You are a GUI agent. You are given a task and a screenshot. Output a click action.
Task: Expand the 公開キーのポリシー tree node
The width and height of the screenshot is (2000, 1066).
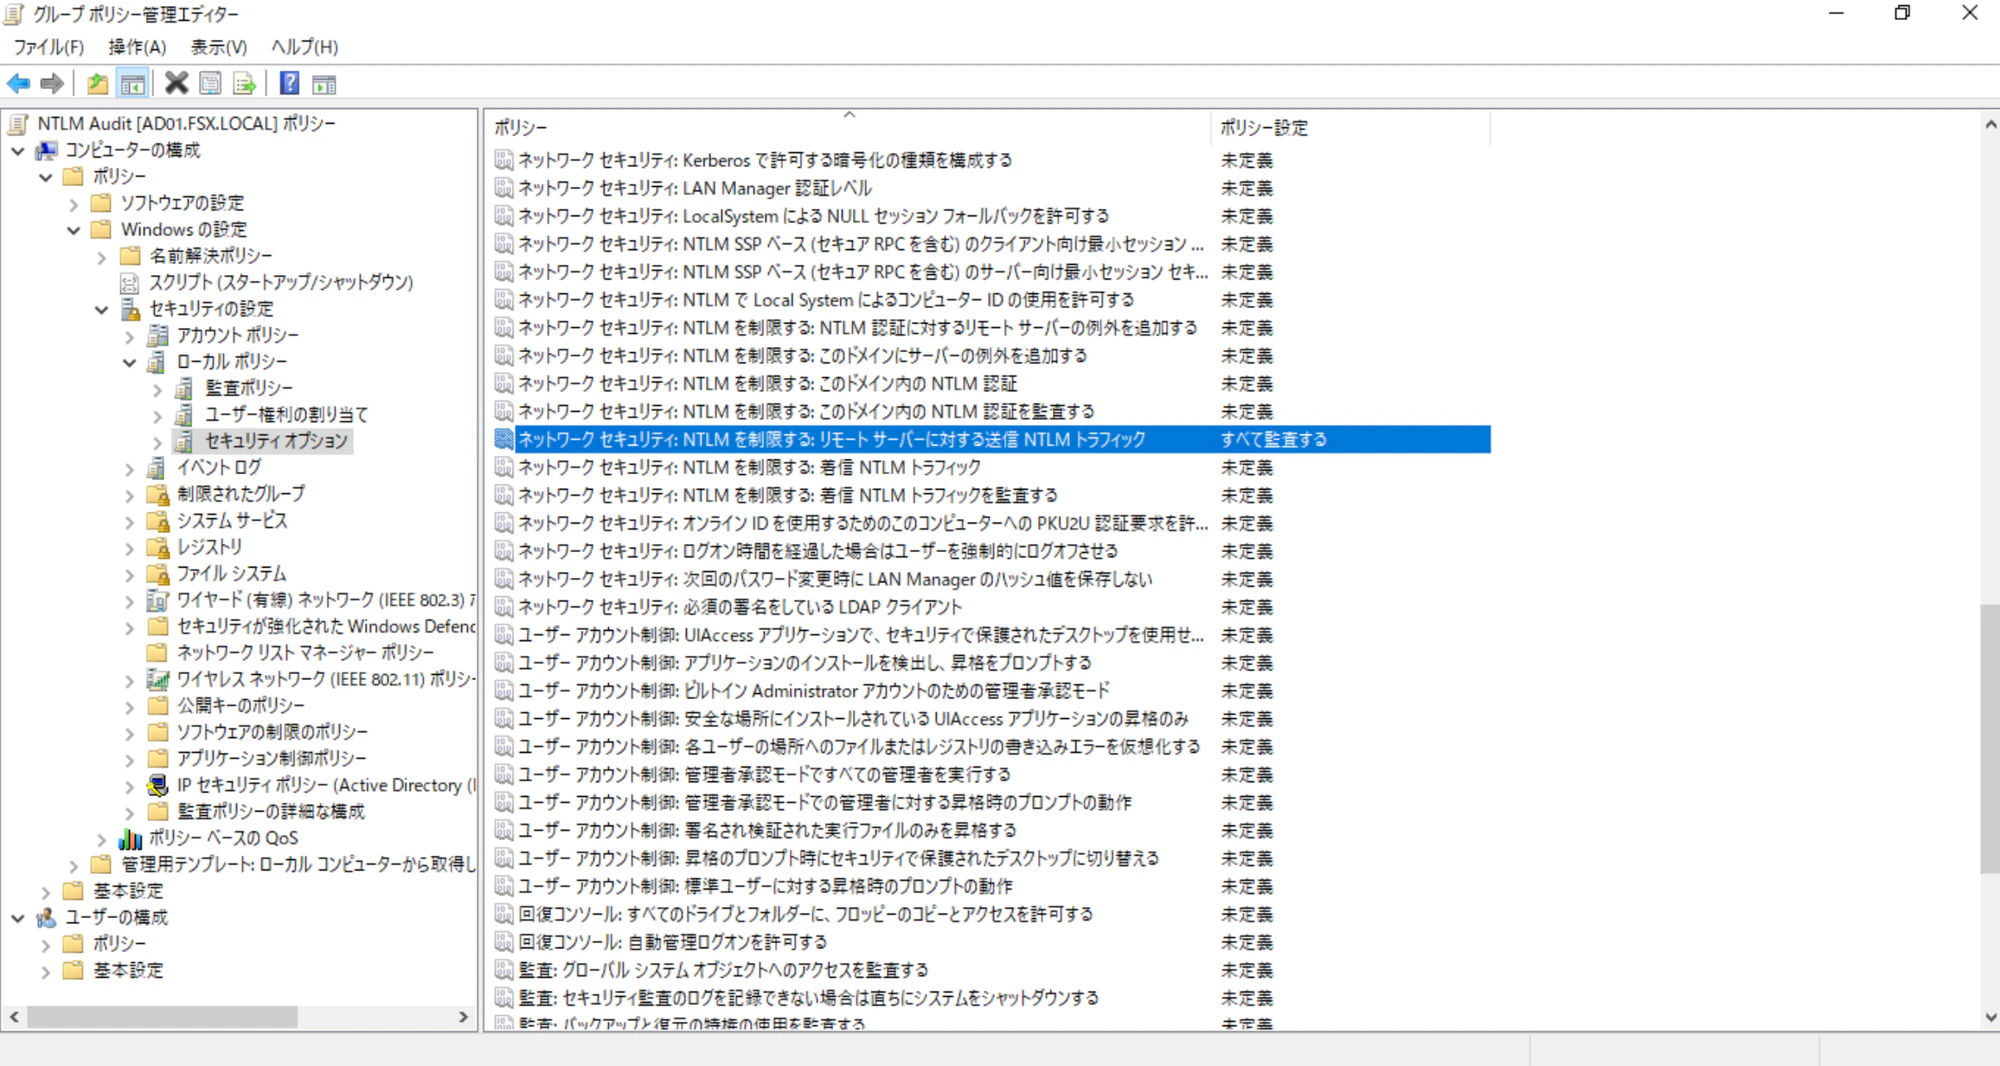click(129, 706)
